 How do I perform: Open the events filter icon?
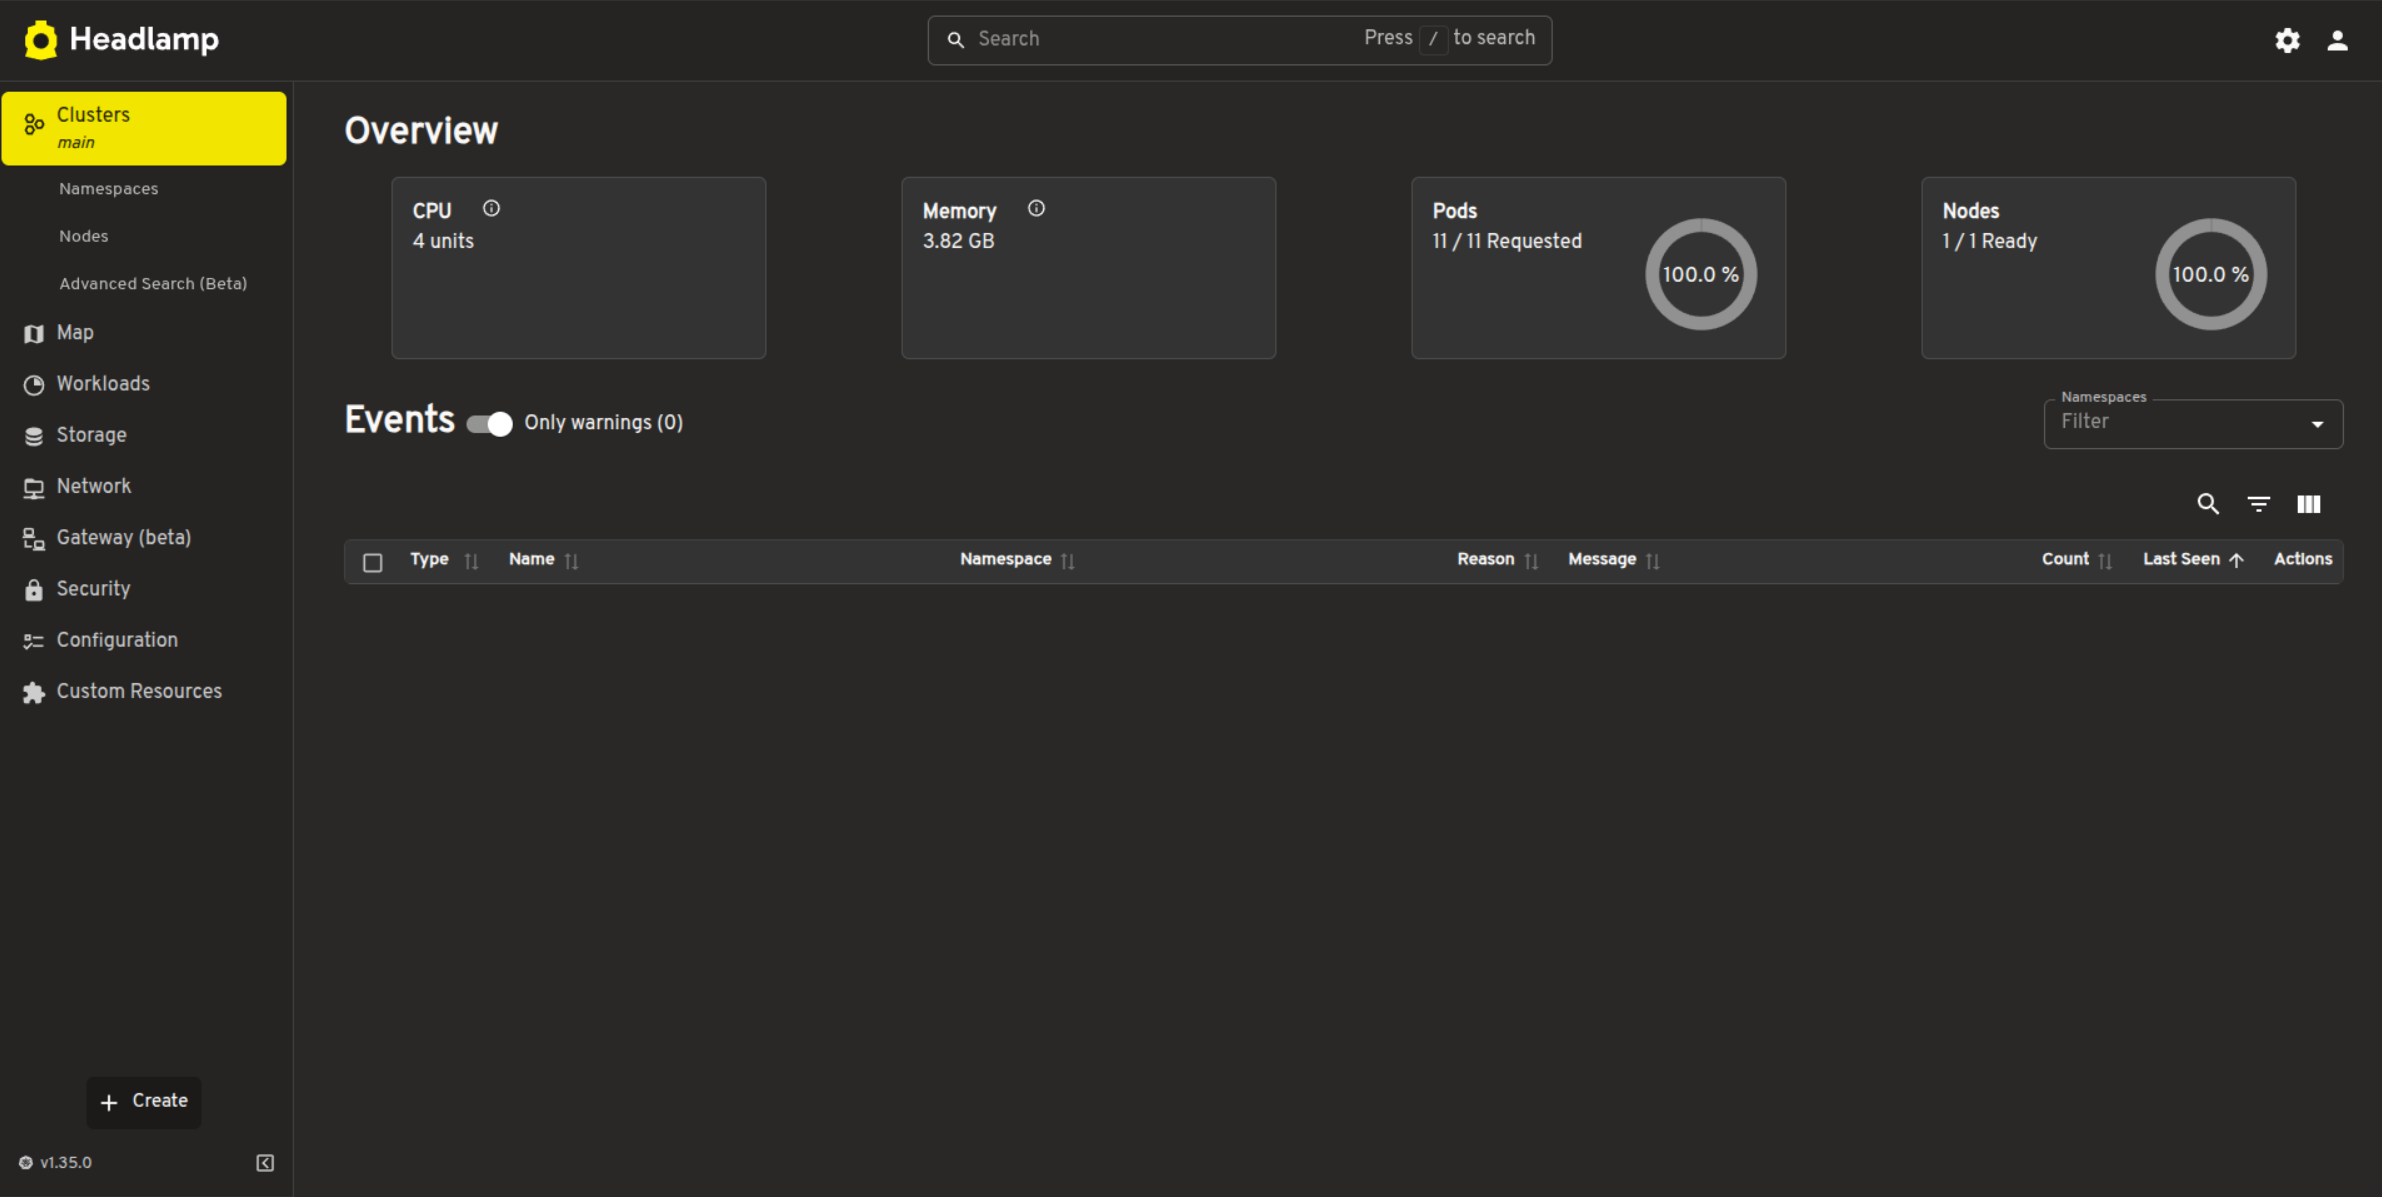tap(2258, 504)
